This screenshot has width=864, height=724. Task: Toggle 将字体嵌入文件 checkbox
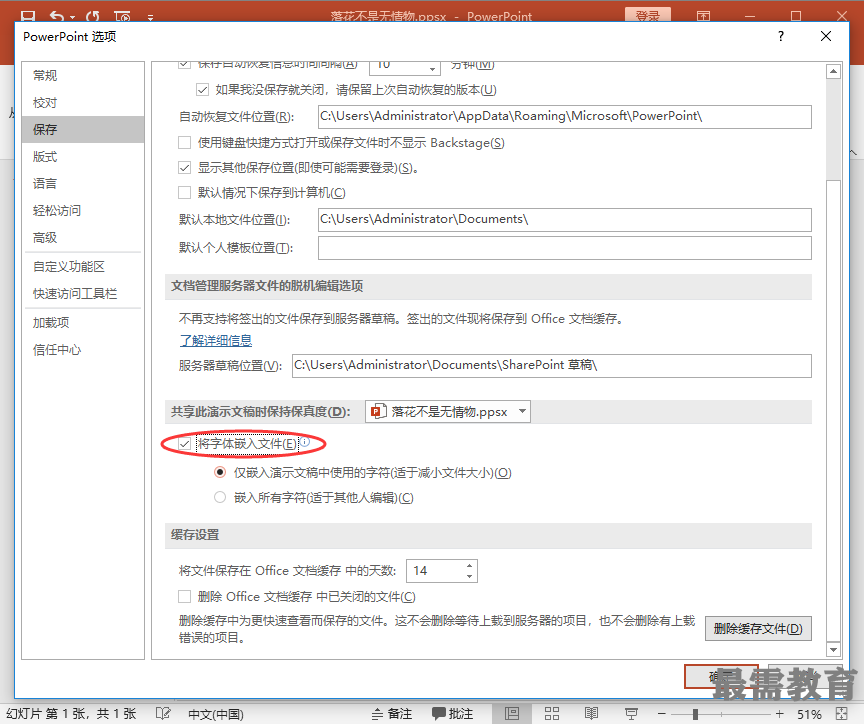(x=185, y=444)
